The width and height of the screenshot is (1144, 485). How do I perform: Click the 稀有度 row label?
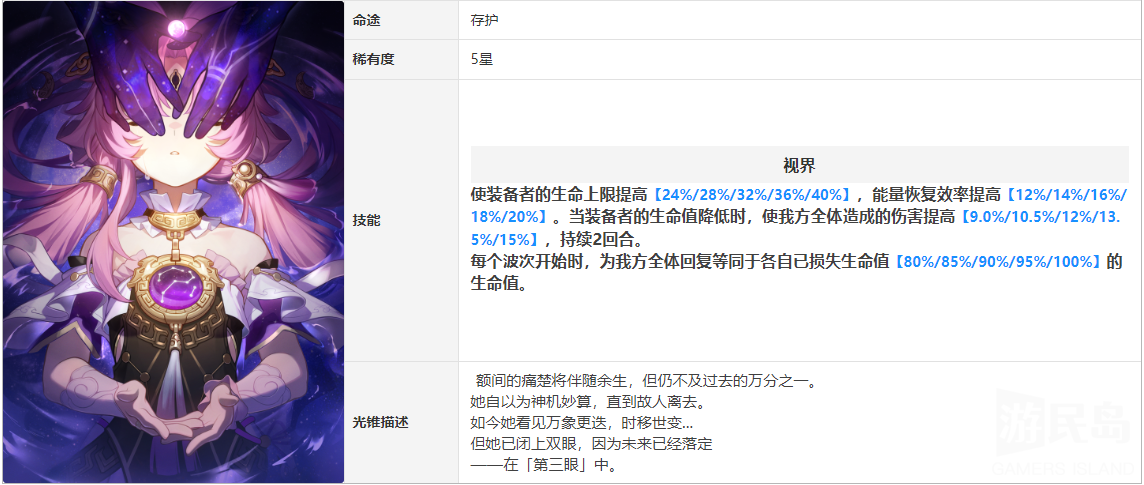point(374,60)
